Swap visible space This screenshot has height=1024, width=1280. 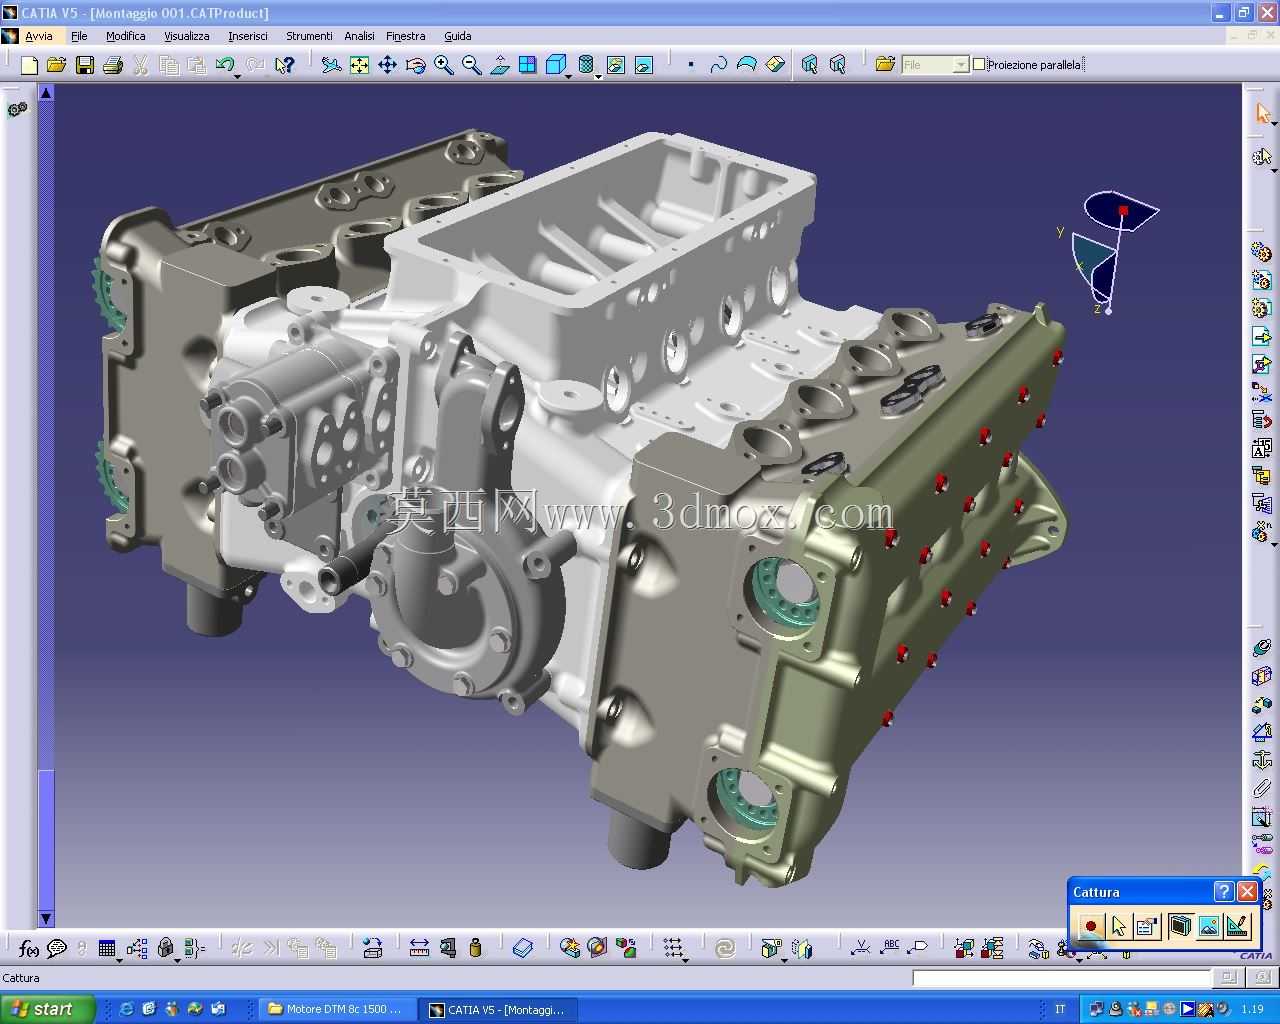point(644,65)
